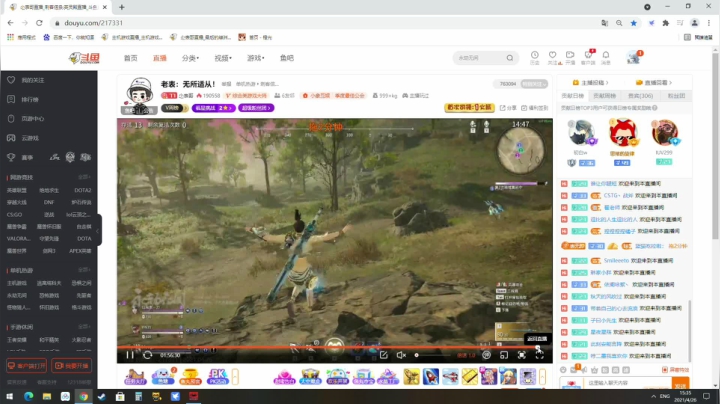The width and height of the screenshot is (720, 404).
Task: Click the 分享 share icon
Action: (x=508, y=108)
